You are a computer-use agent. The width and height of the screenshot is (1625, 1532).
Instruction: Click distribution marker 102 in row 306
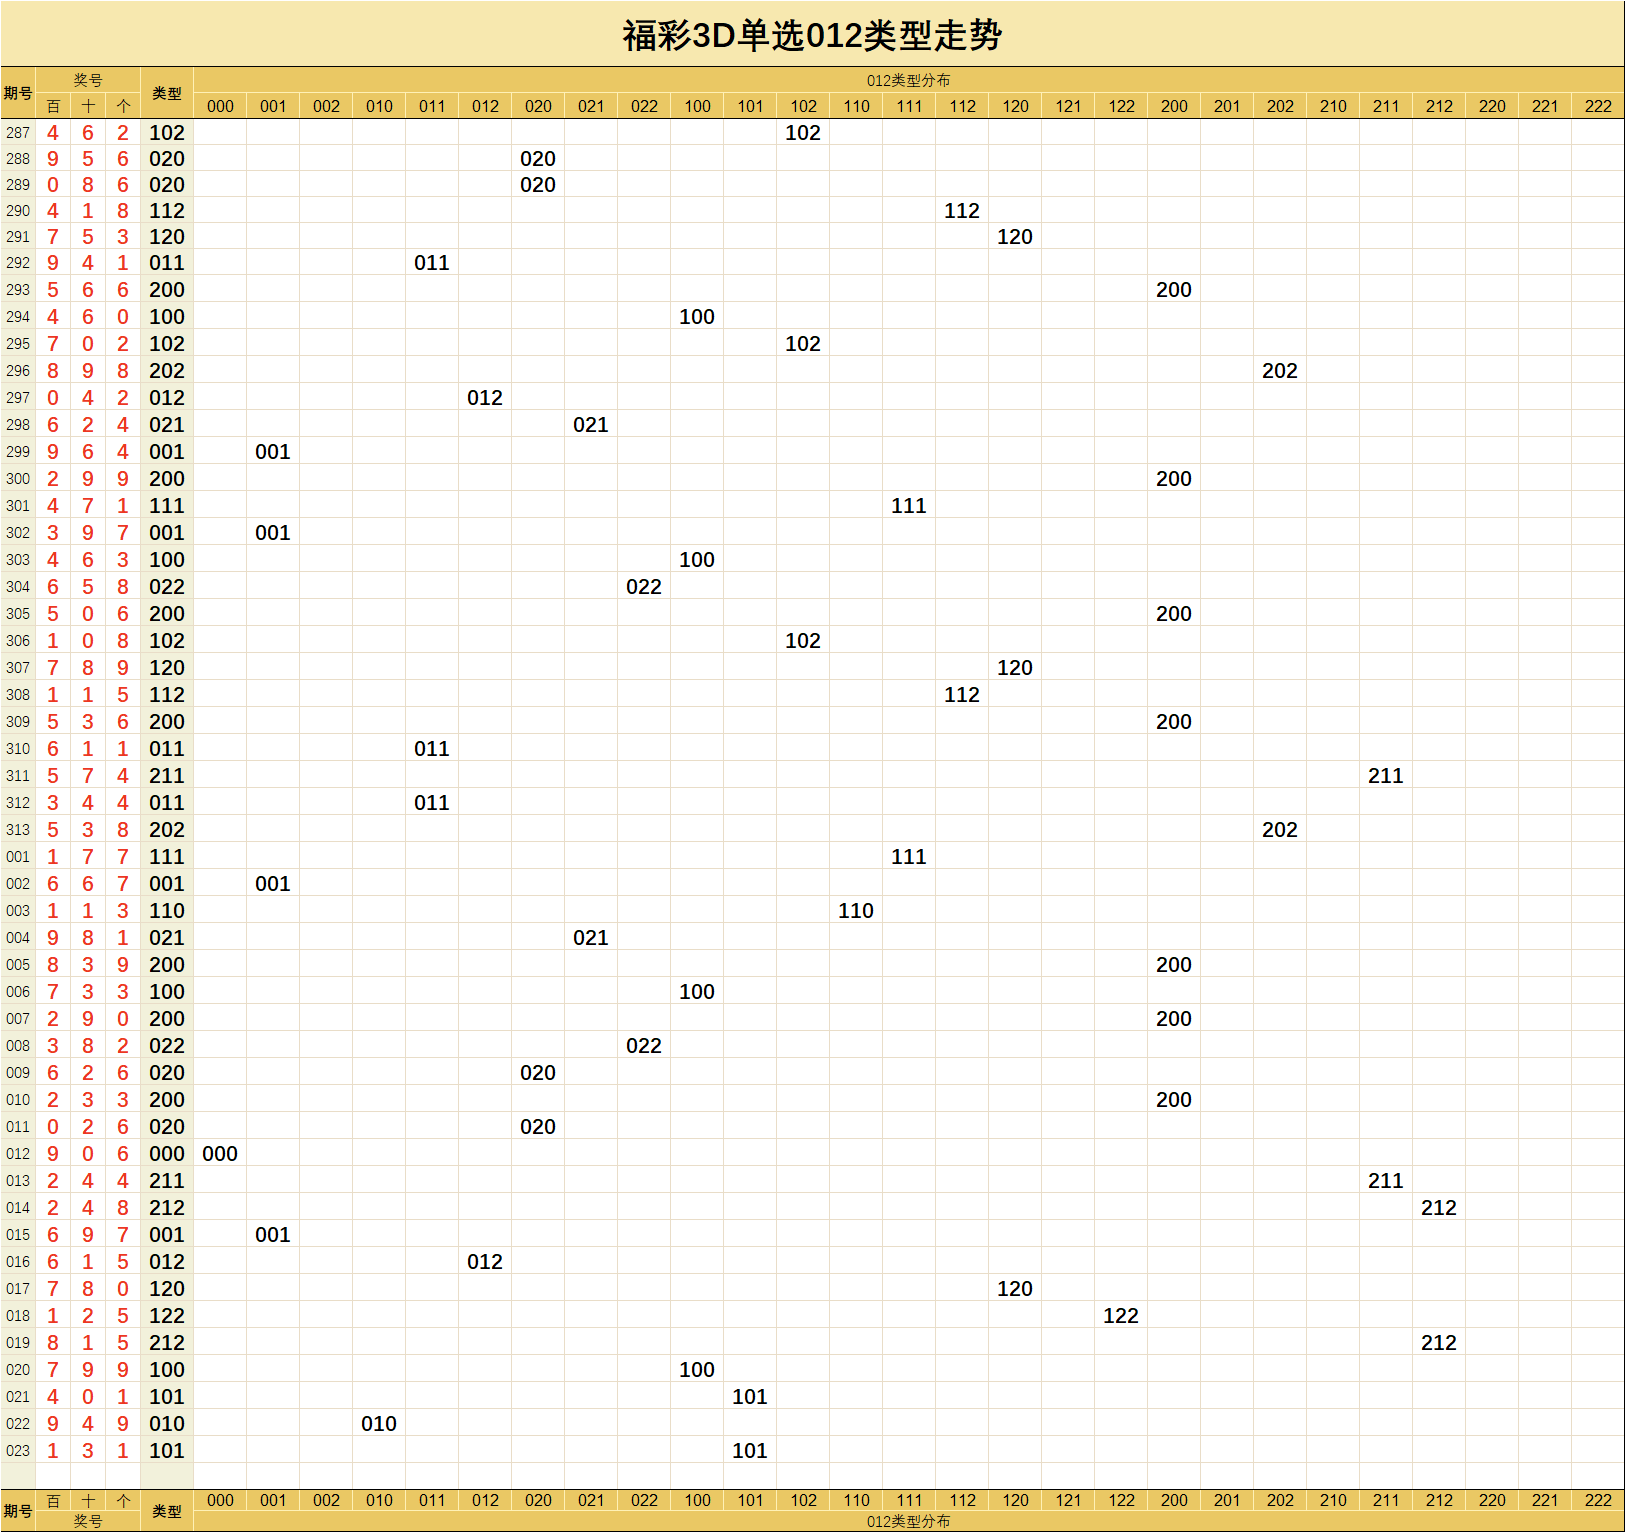[803, 640]
